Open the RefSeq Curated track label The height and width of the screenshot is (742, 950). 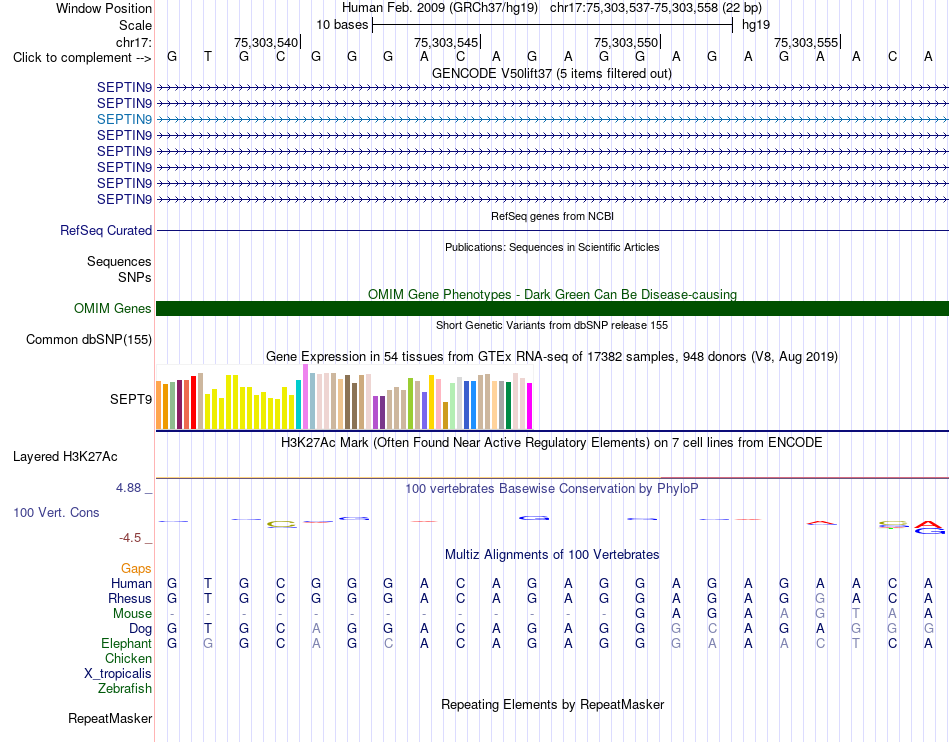click(x=106, y=231)
